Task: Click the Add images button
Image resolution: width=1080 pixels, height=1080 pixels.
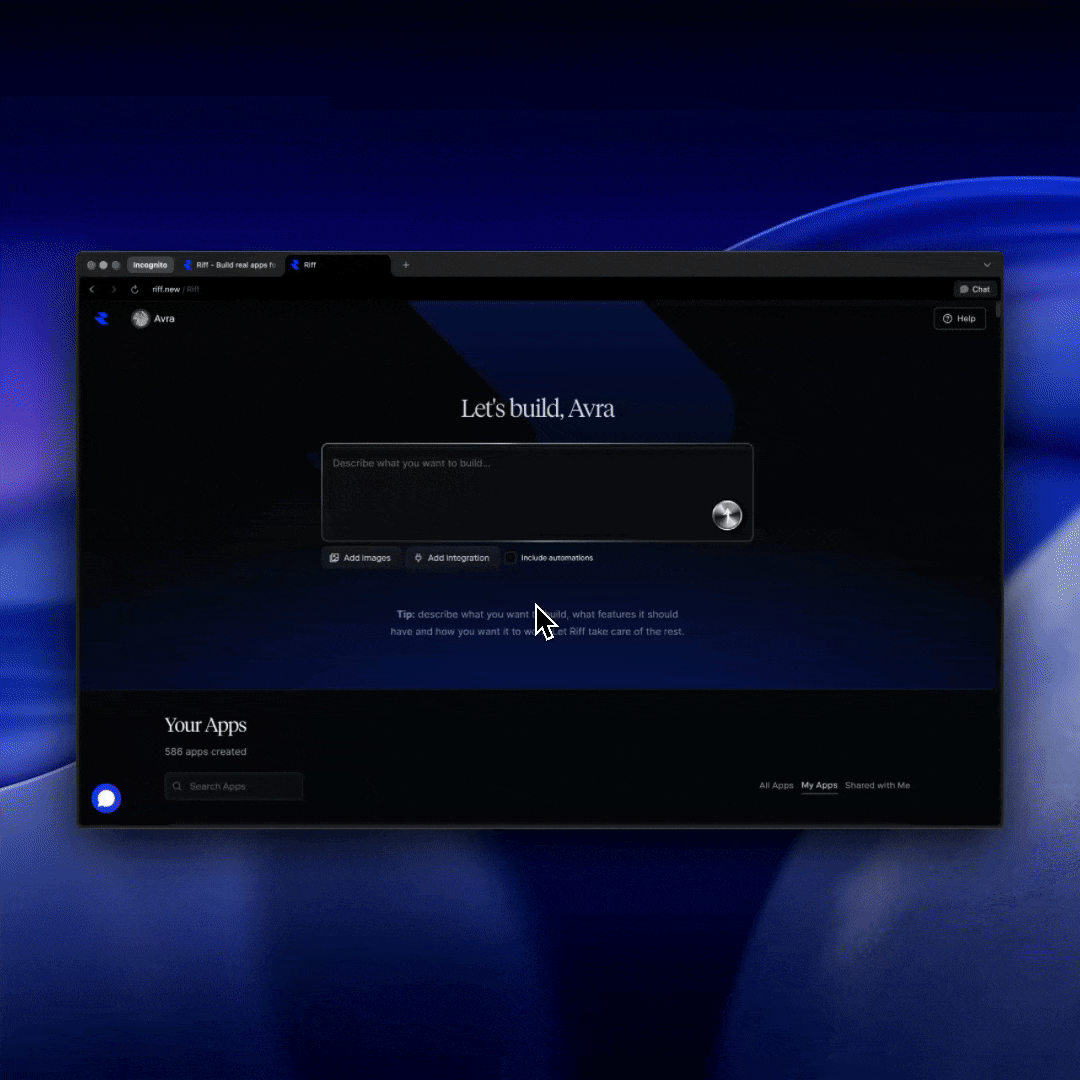Action: tap(361, 558)
